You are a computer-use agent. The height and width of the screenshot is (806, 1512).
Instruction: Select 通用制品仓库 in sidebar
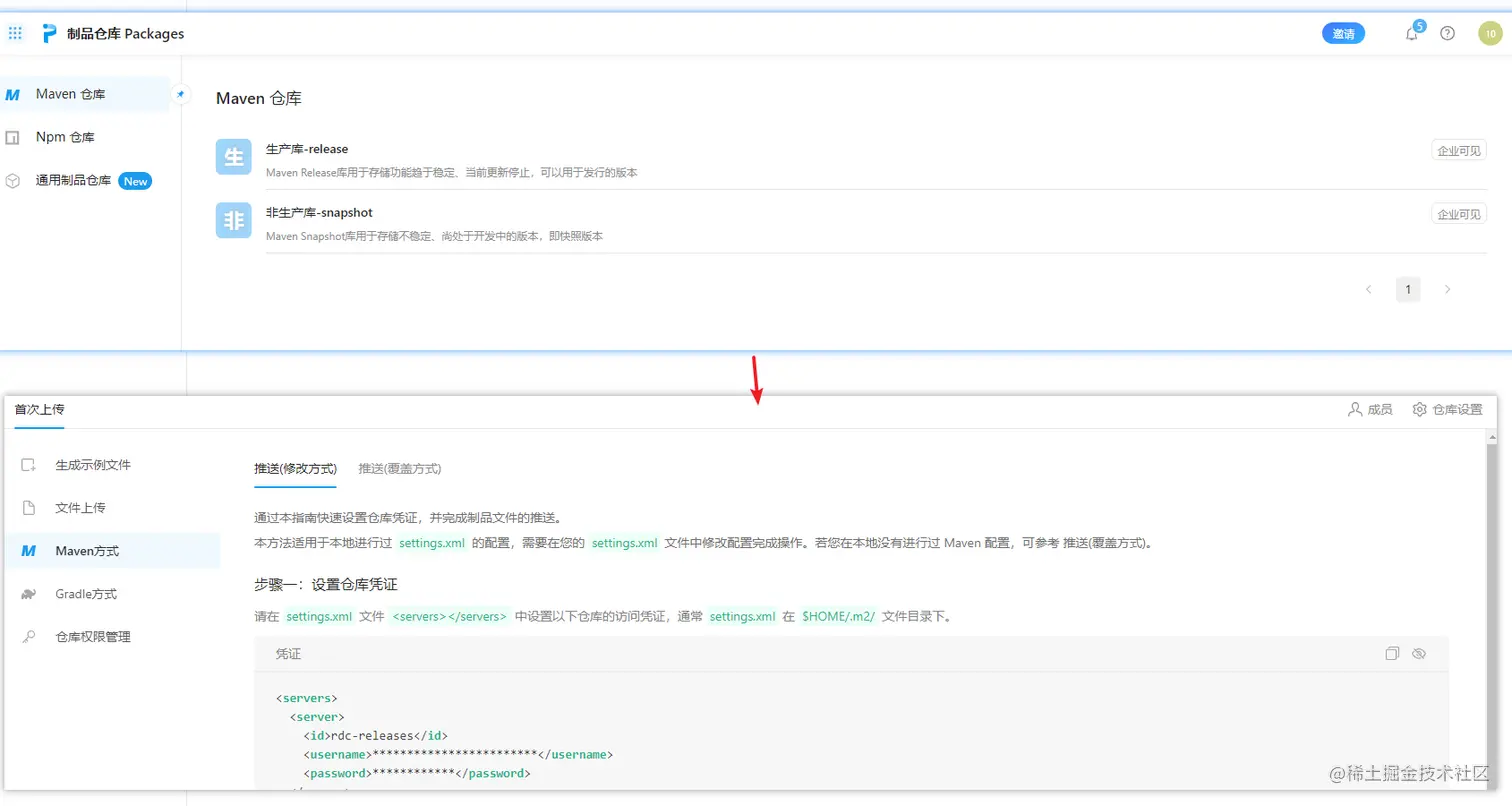click(86, 181)
